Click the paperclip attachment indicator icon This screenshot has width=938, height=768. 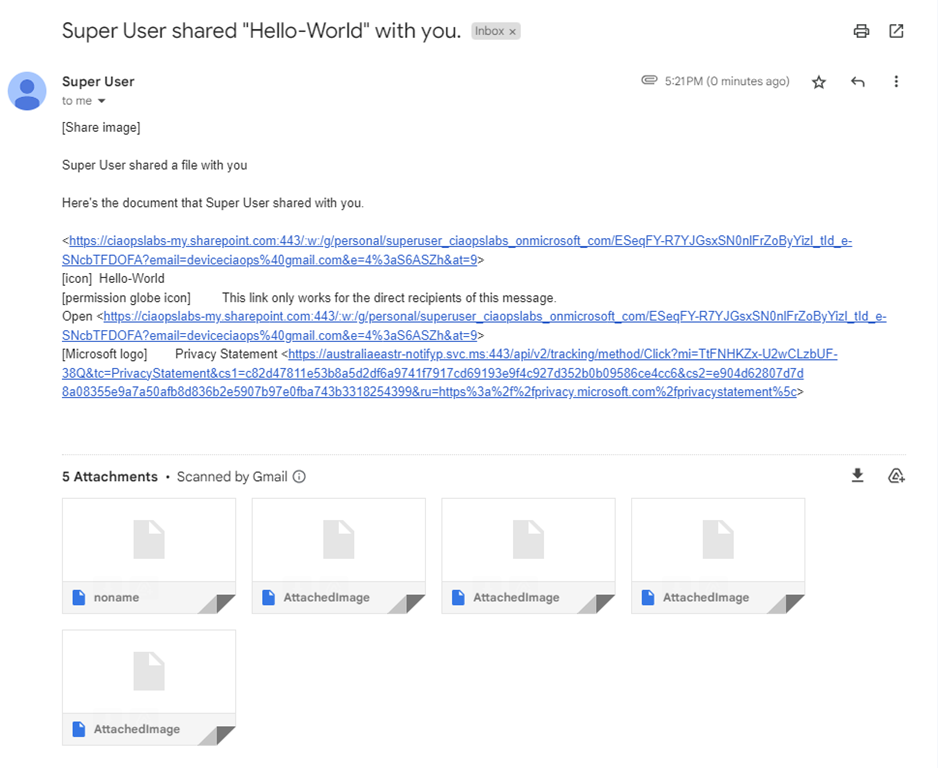coord(649,81)
